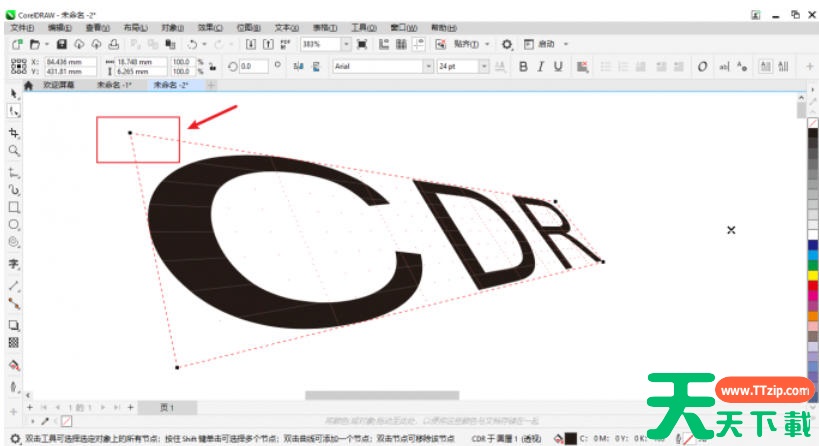Toggle Underline text formatting

pos(558,66)
